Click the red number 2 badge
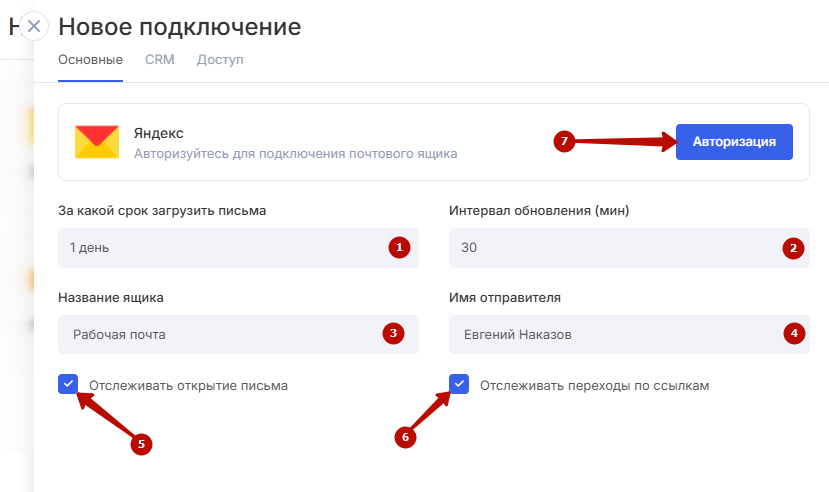 click(x=794, y=248)
